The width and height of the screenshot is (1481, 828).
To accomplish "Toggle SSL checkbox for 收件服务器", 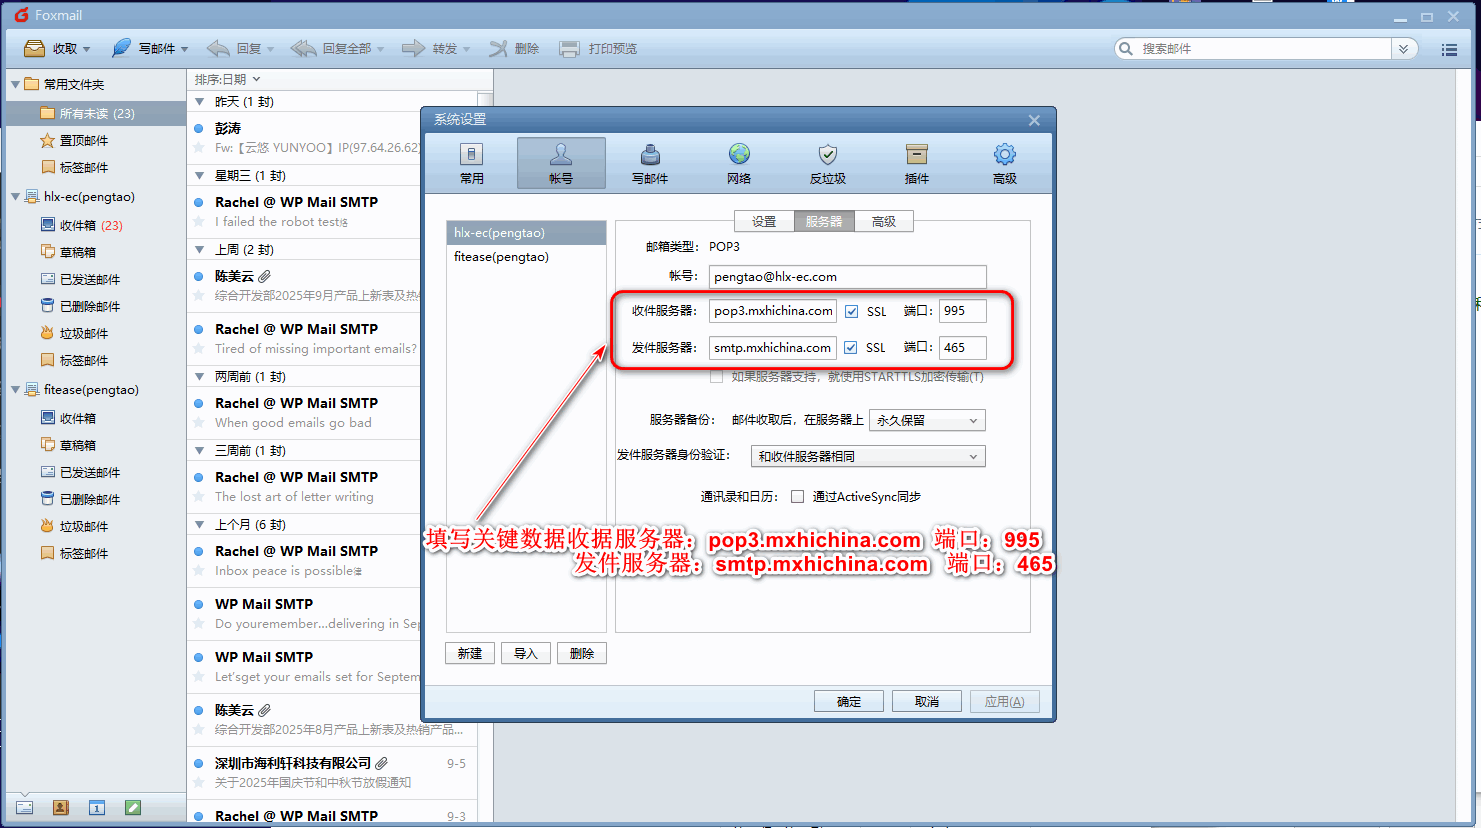I will tap(852, 311).
